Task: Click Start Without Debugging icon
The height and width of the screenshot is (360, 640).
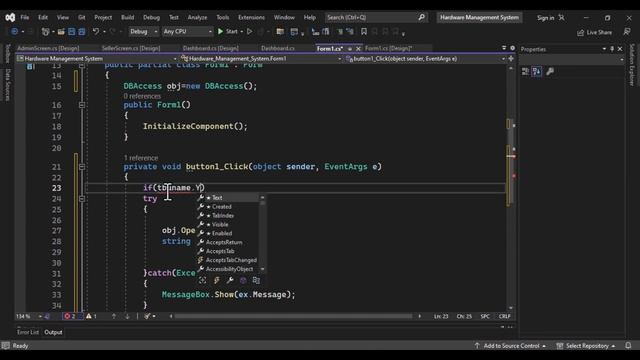Action: tap(249, 31)
